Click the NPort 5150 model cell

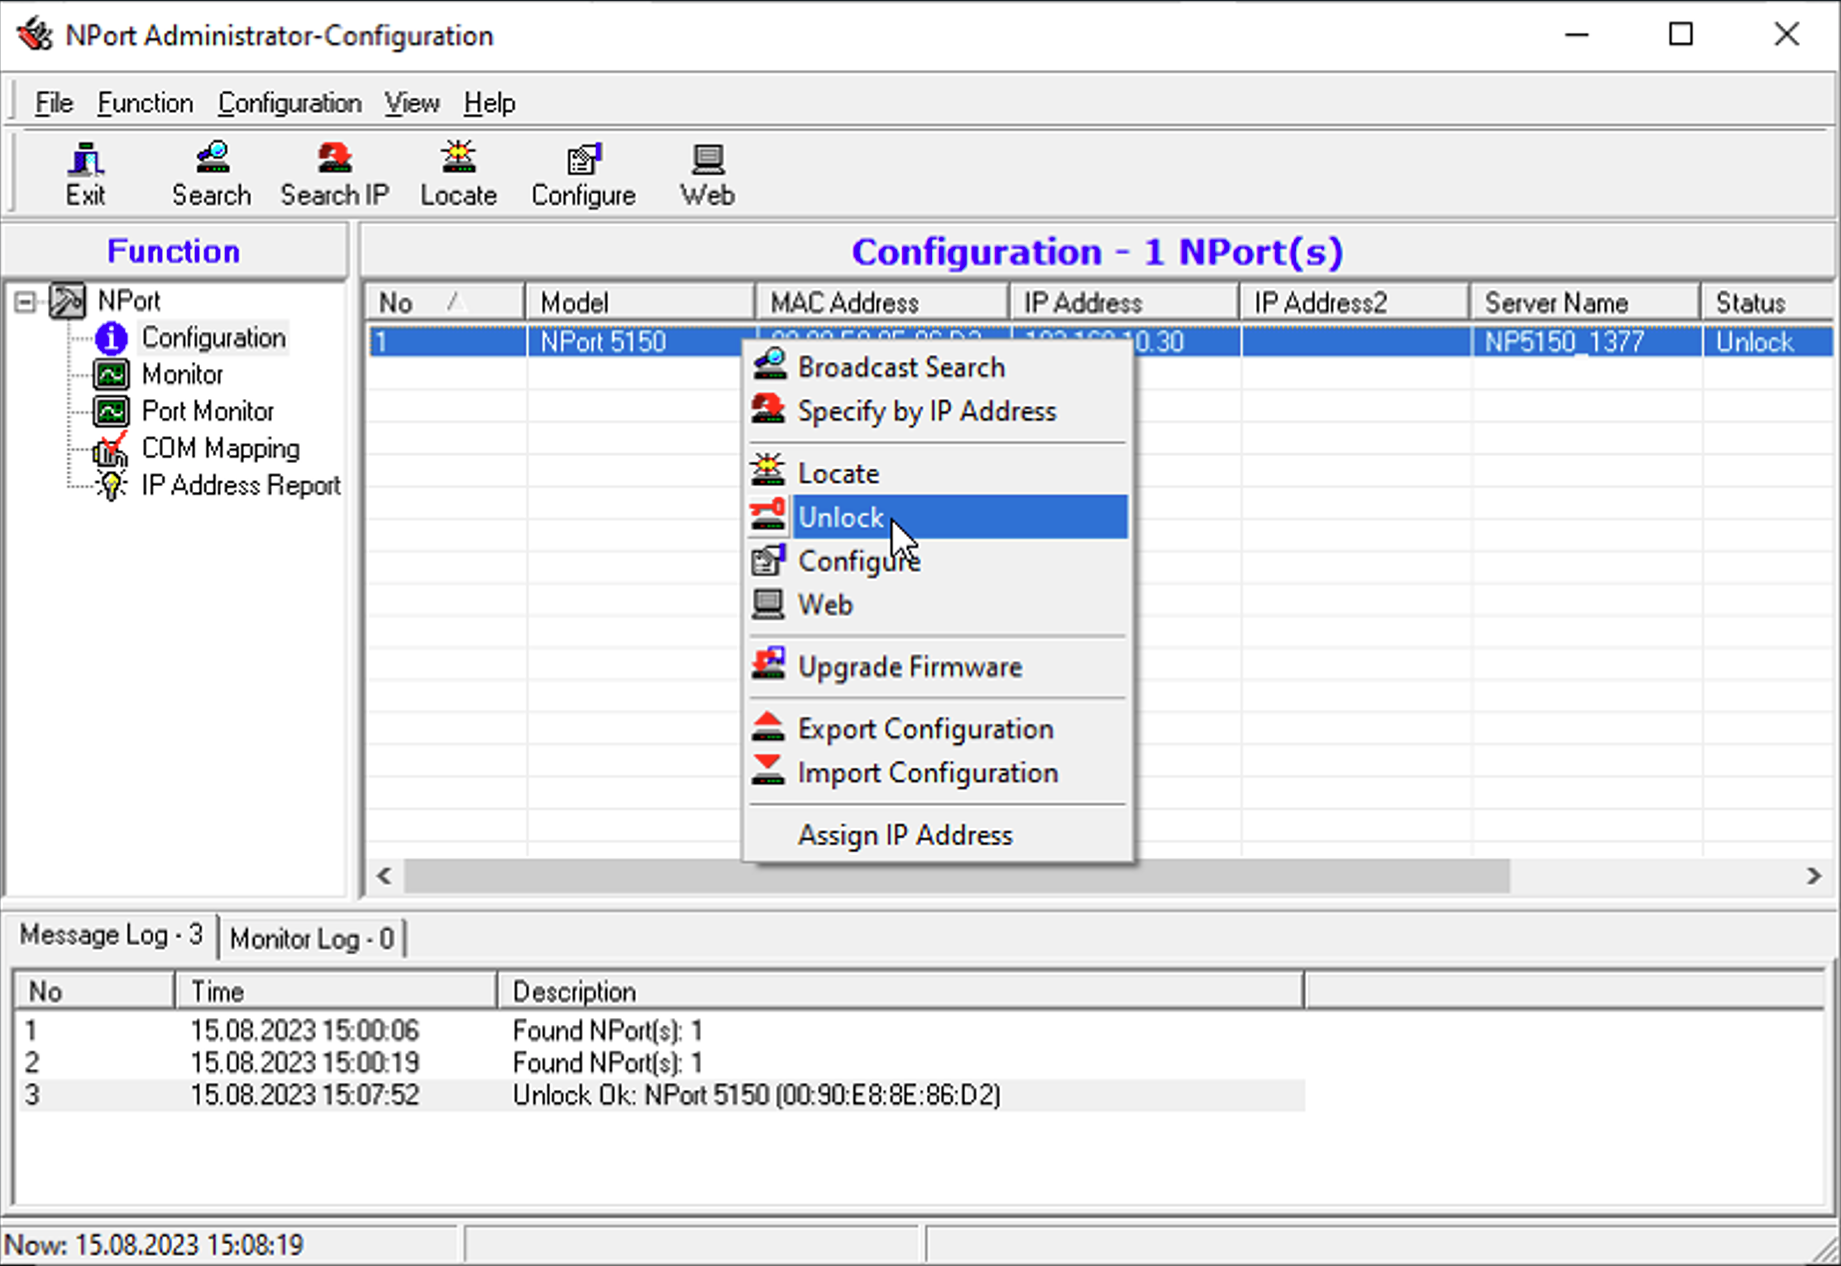(x=641, y=342)
